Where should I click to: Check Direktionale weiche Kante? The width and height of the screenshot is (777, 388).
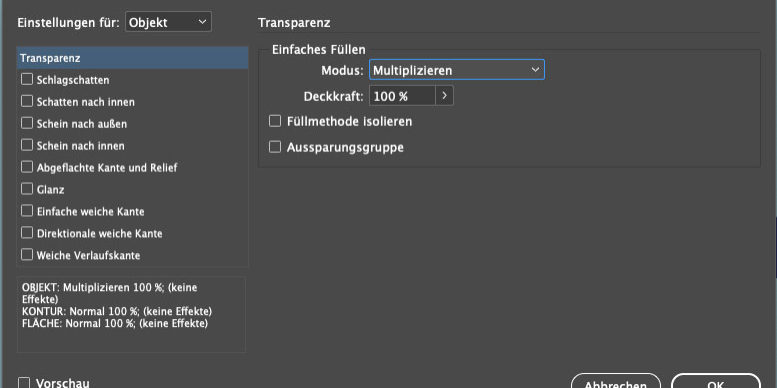pos(27,232)
